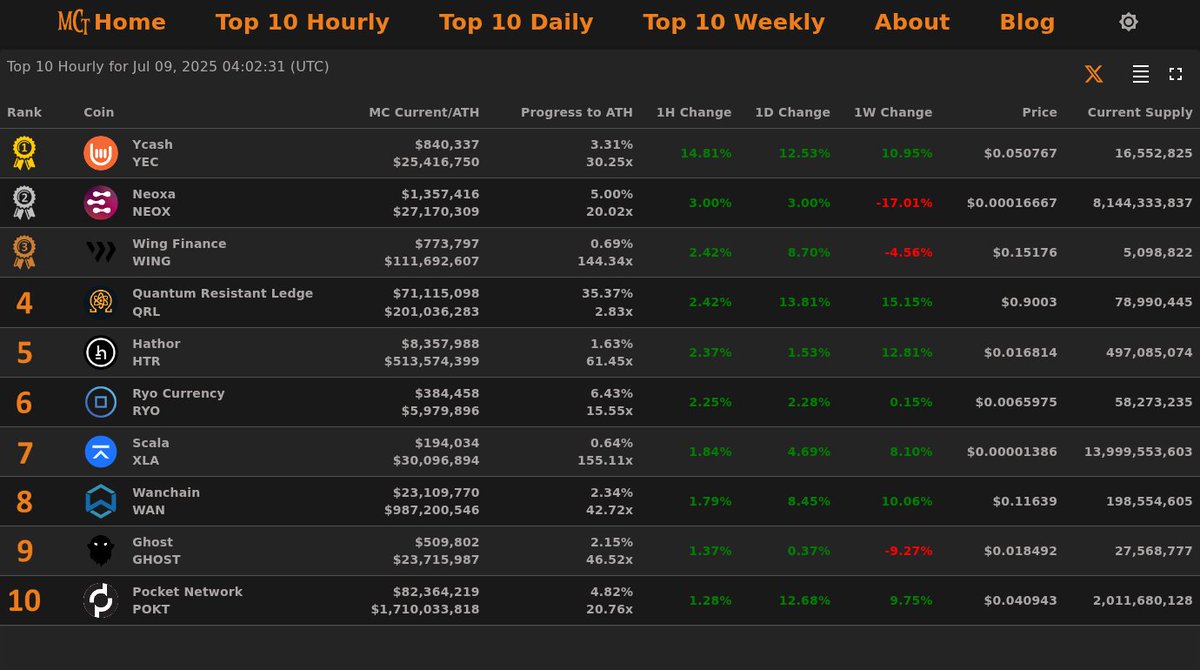Click the Quantum Resistant Ledger logo
Image resolution: width=1200 pixels, height=670 pixels.
(100, 302)
